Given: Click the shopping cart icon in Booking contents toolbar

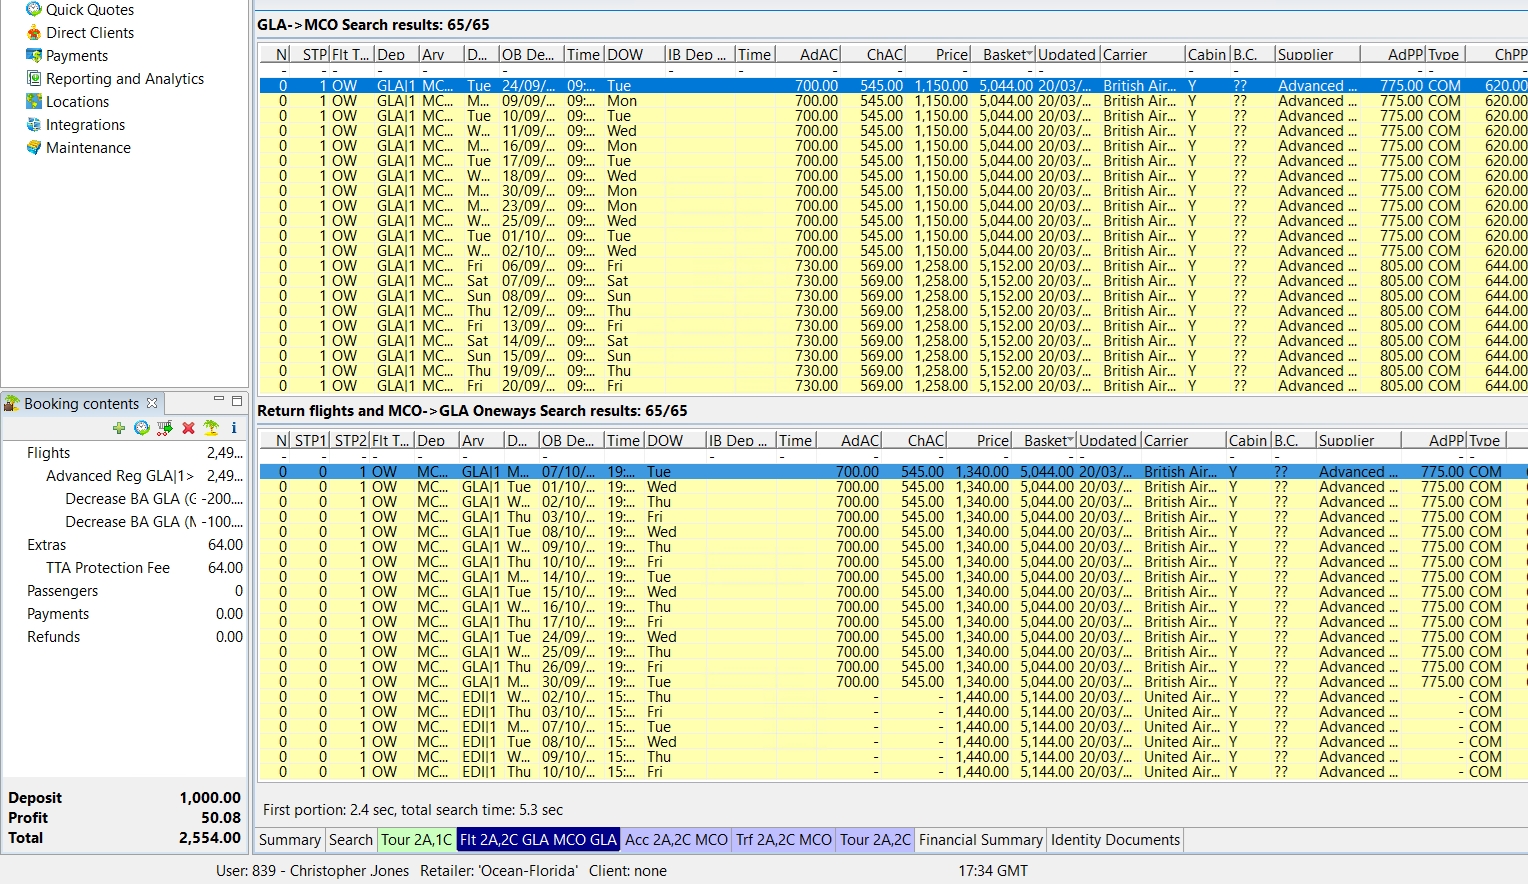Looking at the screenshot, I should coord(165,428).
